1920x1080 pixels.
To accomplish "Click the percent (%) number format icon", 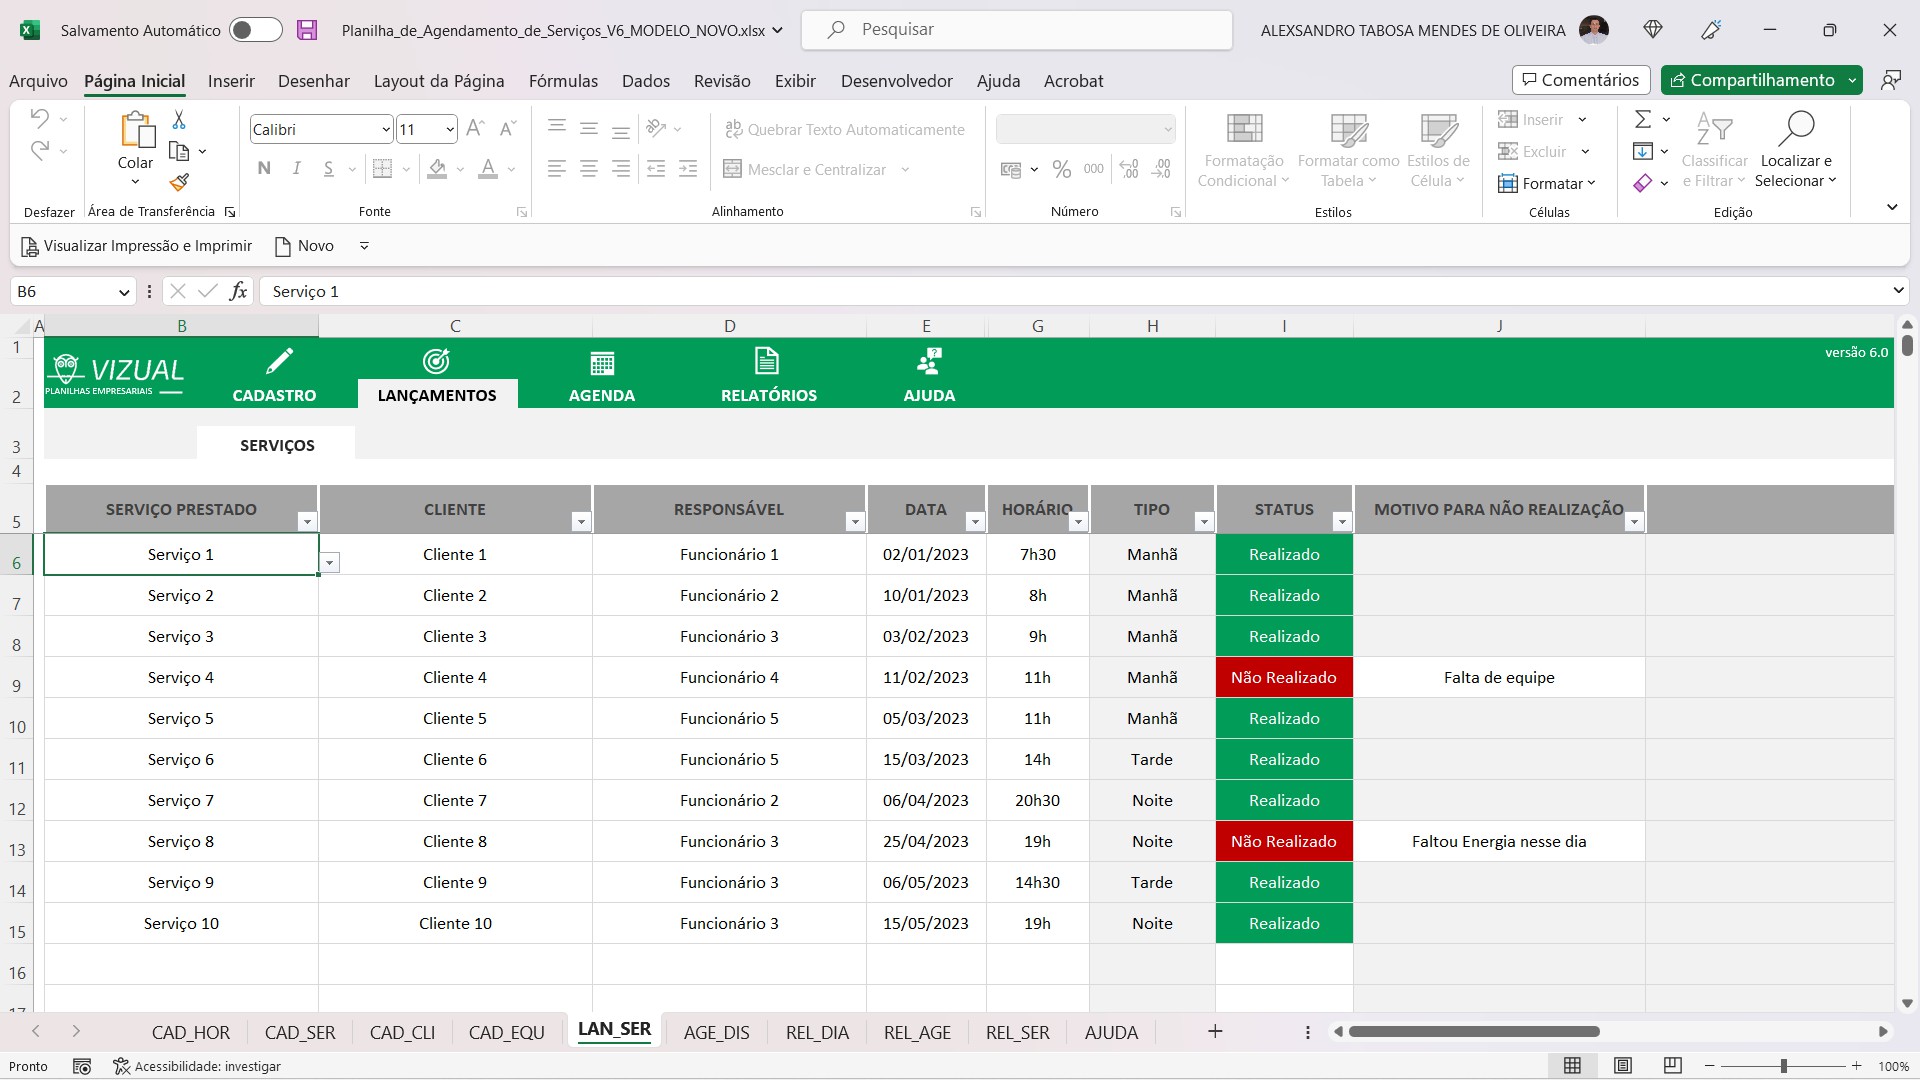I will 1062,169.
